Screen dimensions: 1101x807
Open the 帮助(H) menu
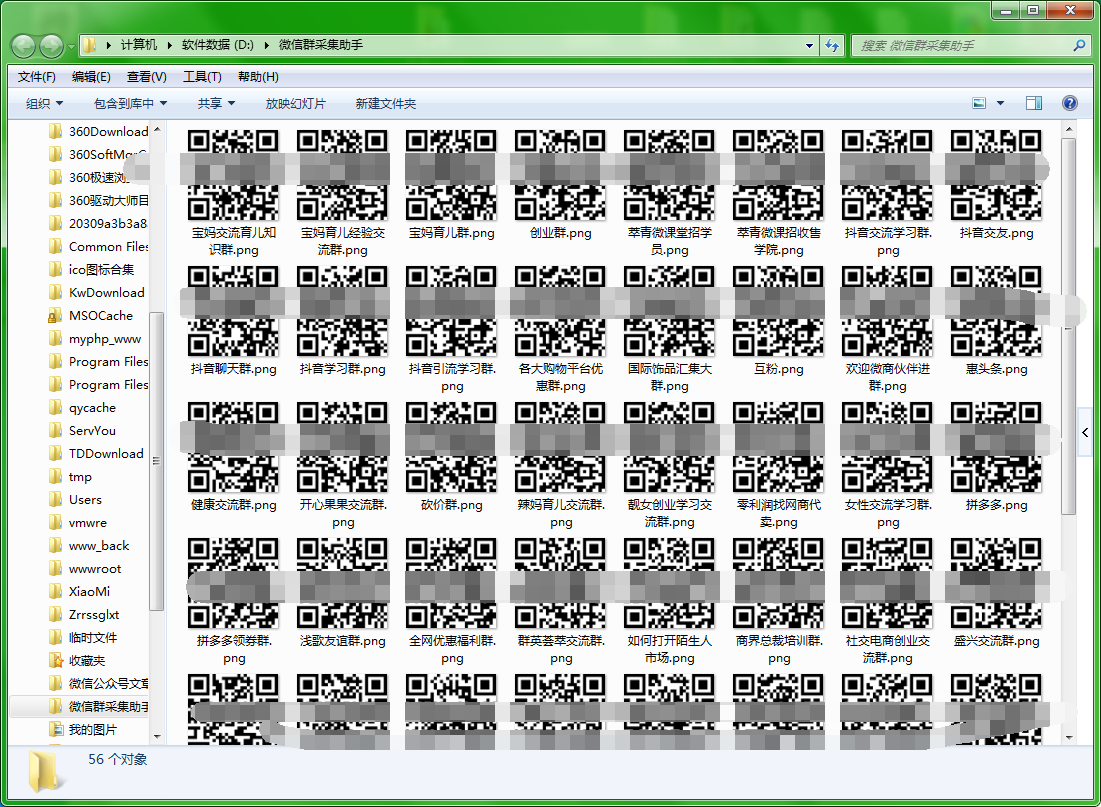pos(258,77)
